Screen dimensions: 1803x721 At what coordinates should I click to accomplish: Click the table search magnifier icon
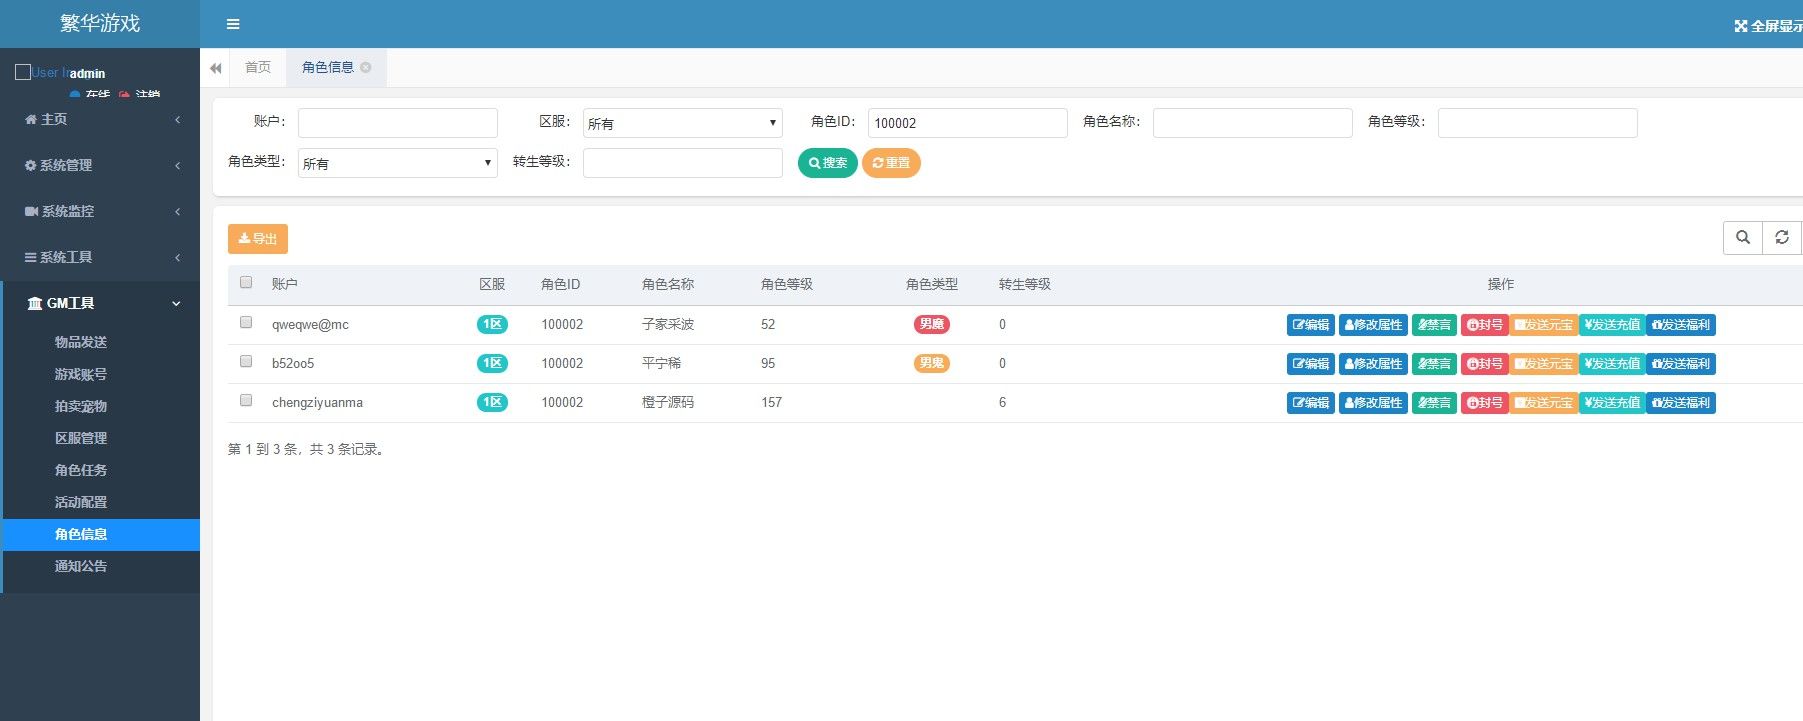[x=1743, y=238]
